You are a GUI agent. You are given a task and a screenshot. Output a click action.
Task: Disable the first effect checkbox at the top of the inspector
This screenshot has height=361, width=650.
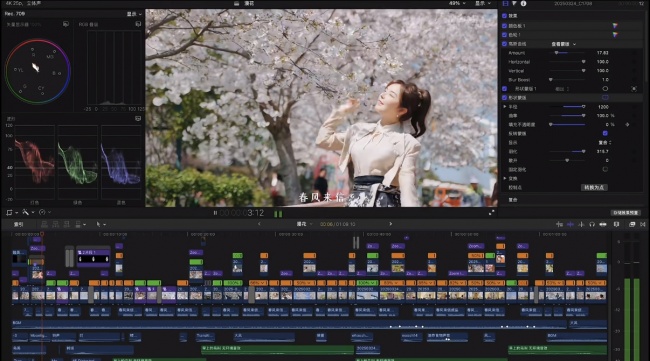[x=504, y=16]
